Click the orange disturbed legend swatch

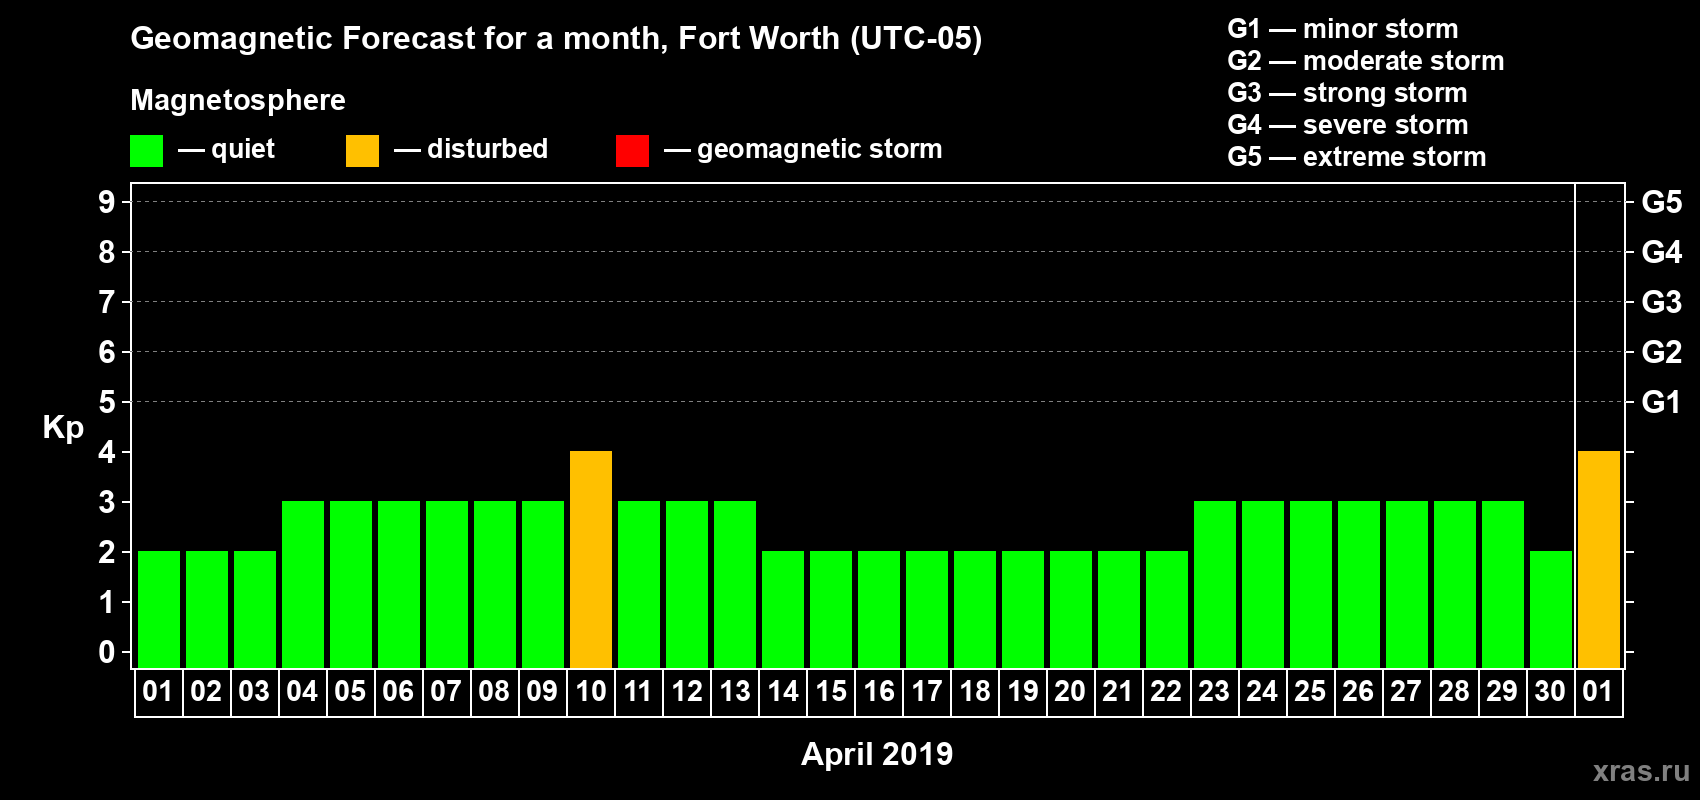coord(362,151)
